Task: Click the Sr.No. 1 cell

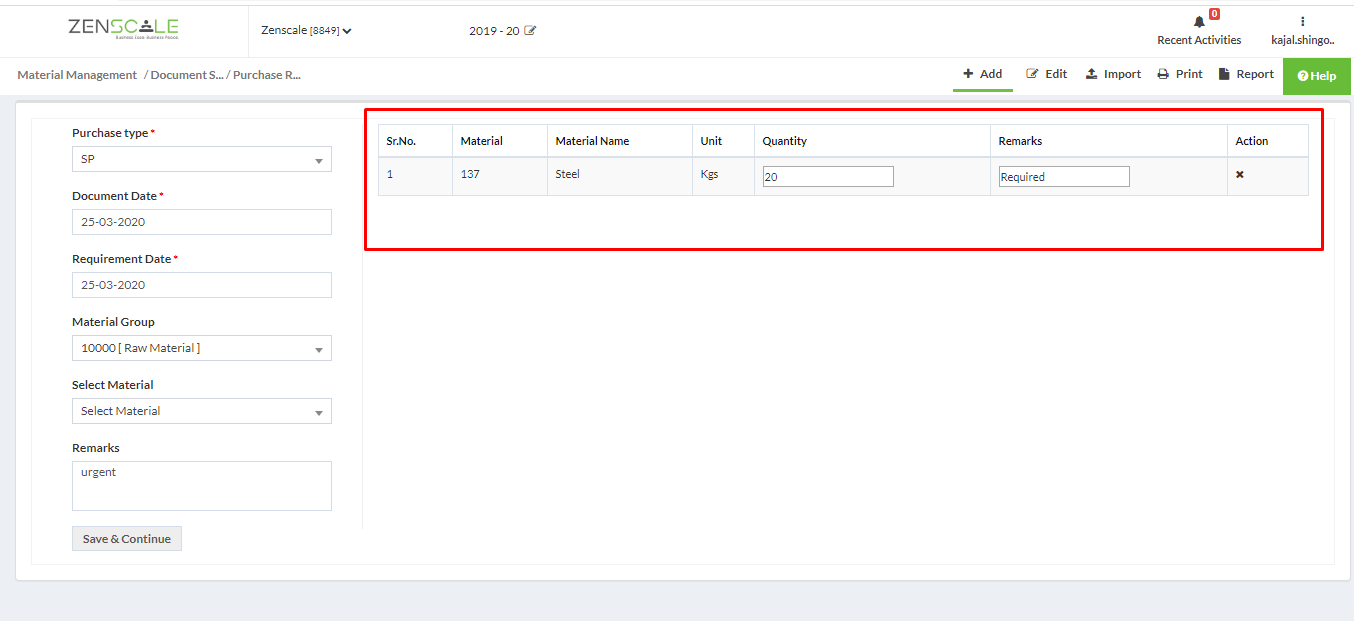Action: 415,176
